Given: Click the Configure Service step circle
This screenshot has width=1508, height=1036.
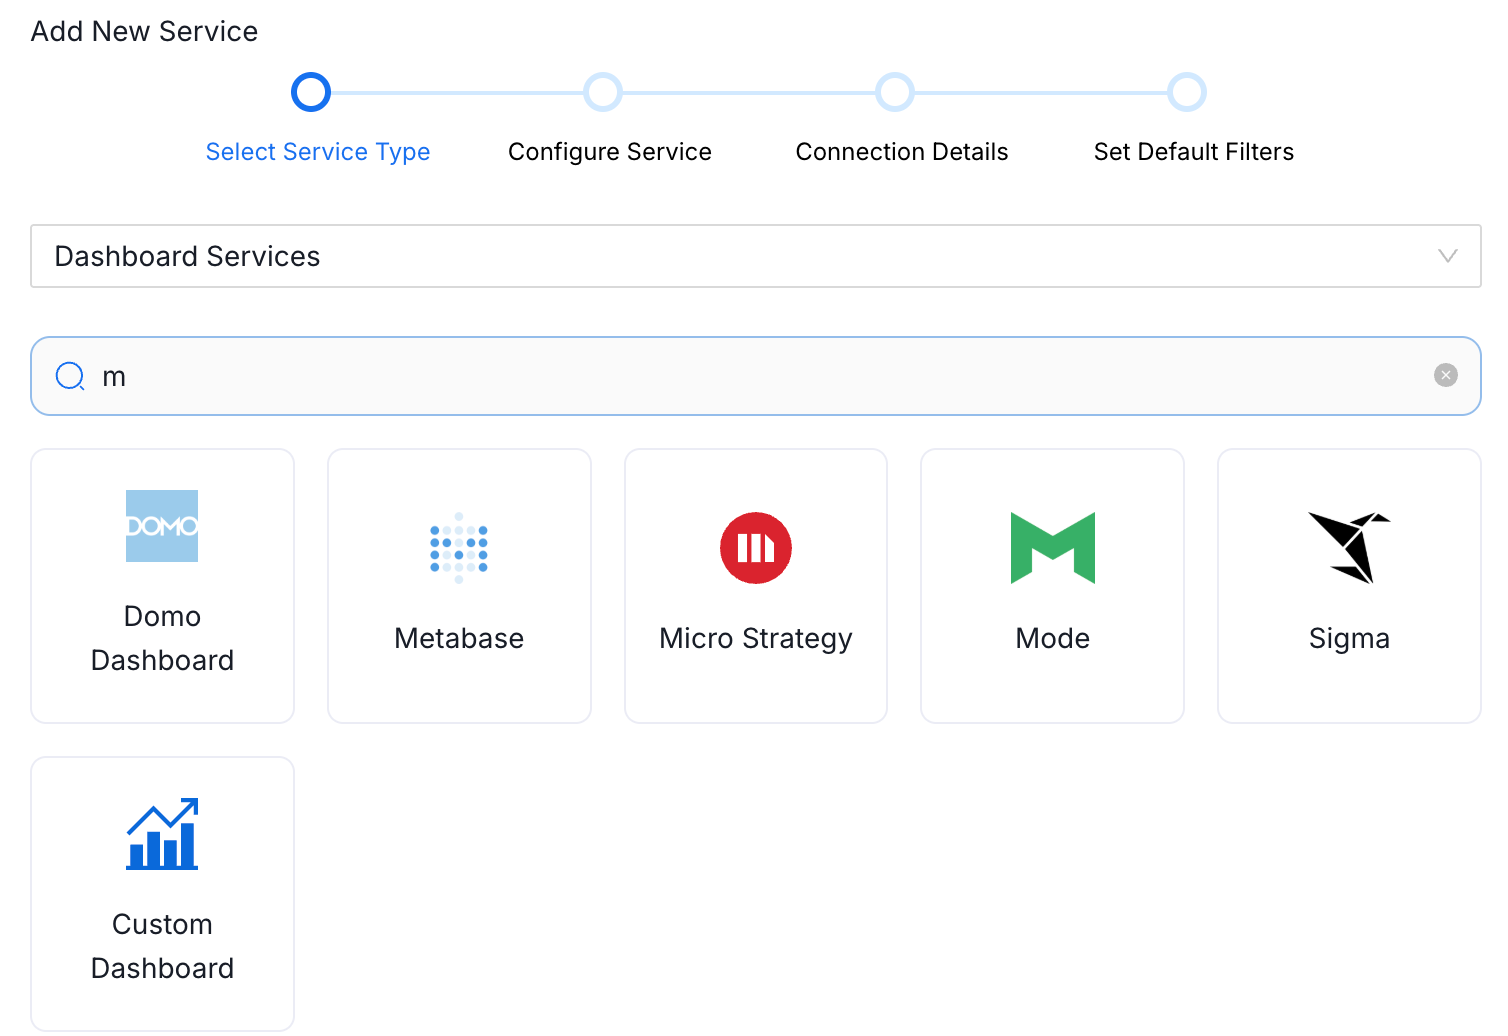Looking at the screenshot, I should click(603, 92).
